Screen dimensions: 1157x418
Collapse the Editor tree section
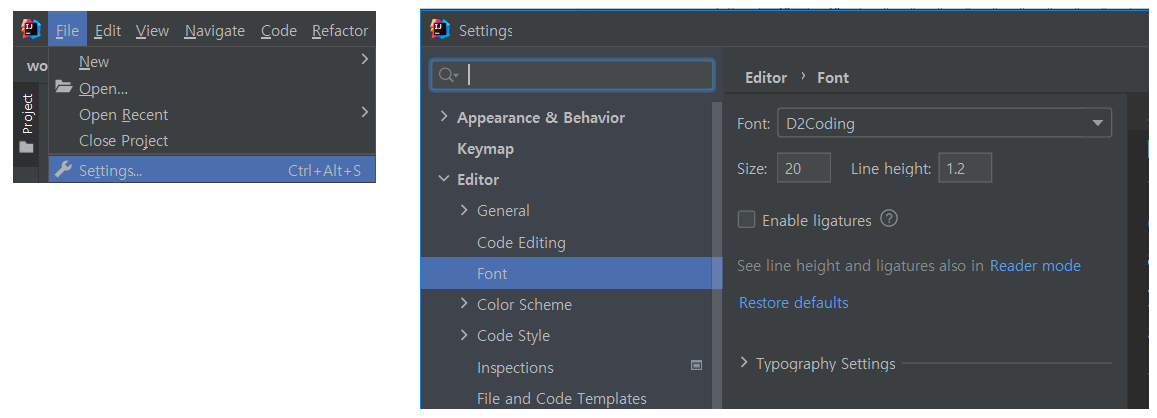443,179
